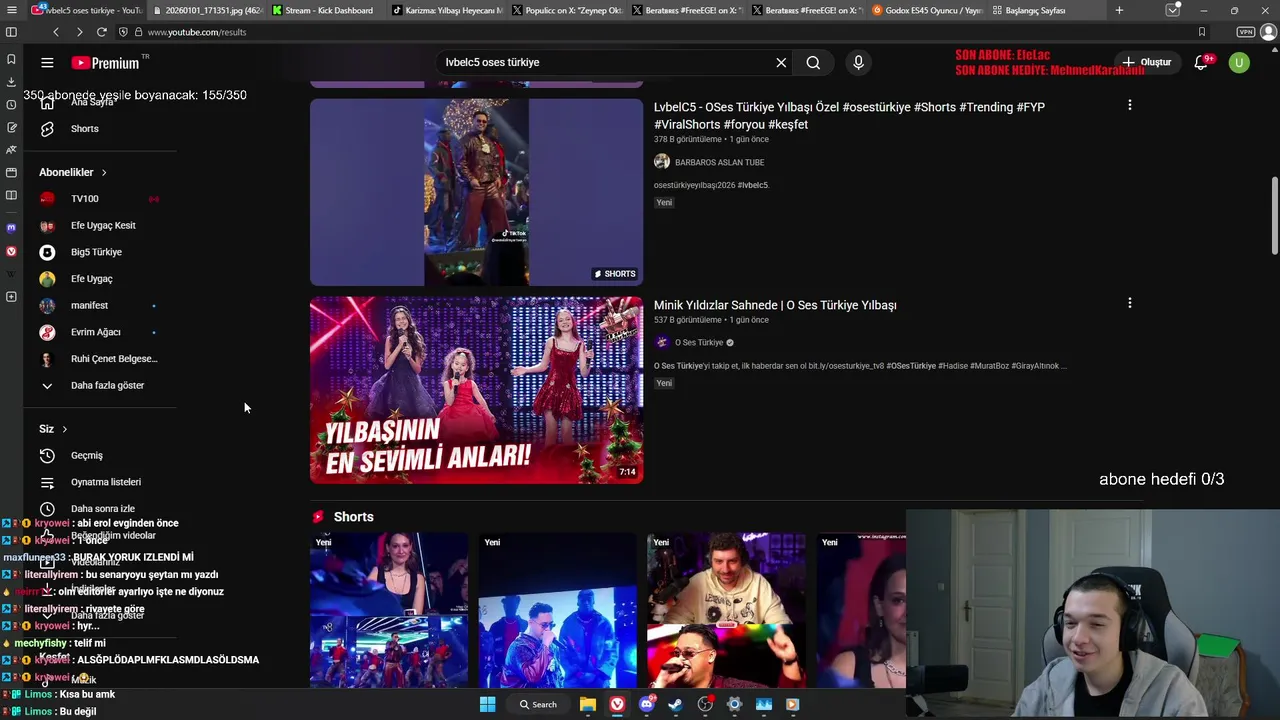
Task: Open the Wikipedia web panel
Action: tap(11, 273)
